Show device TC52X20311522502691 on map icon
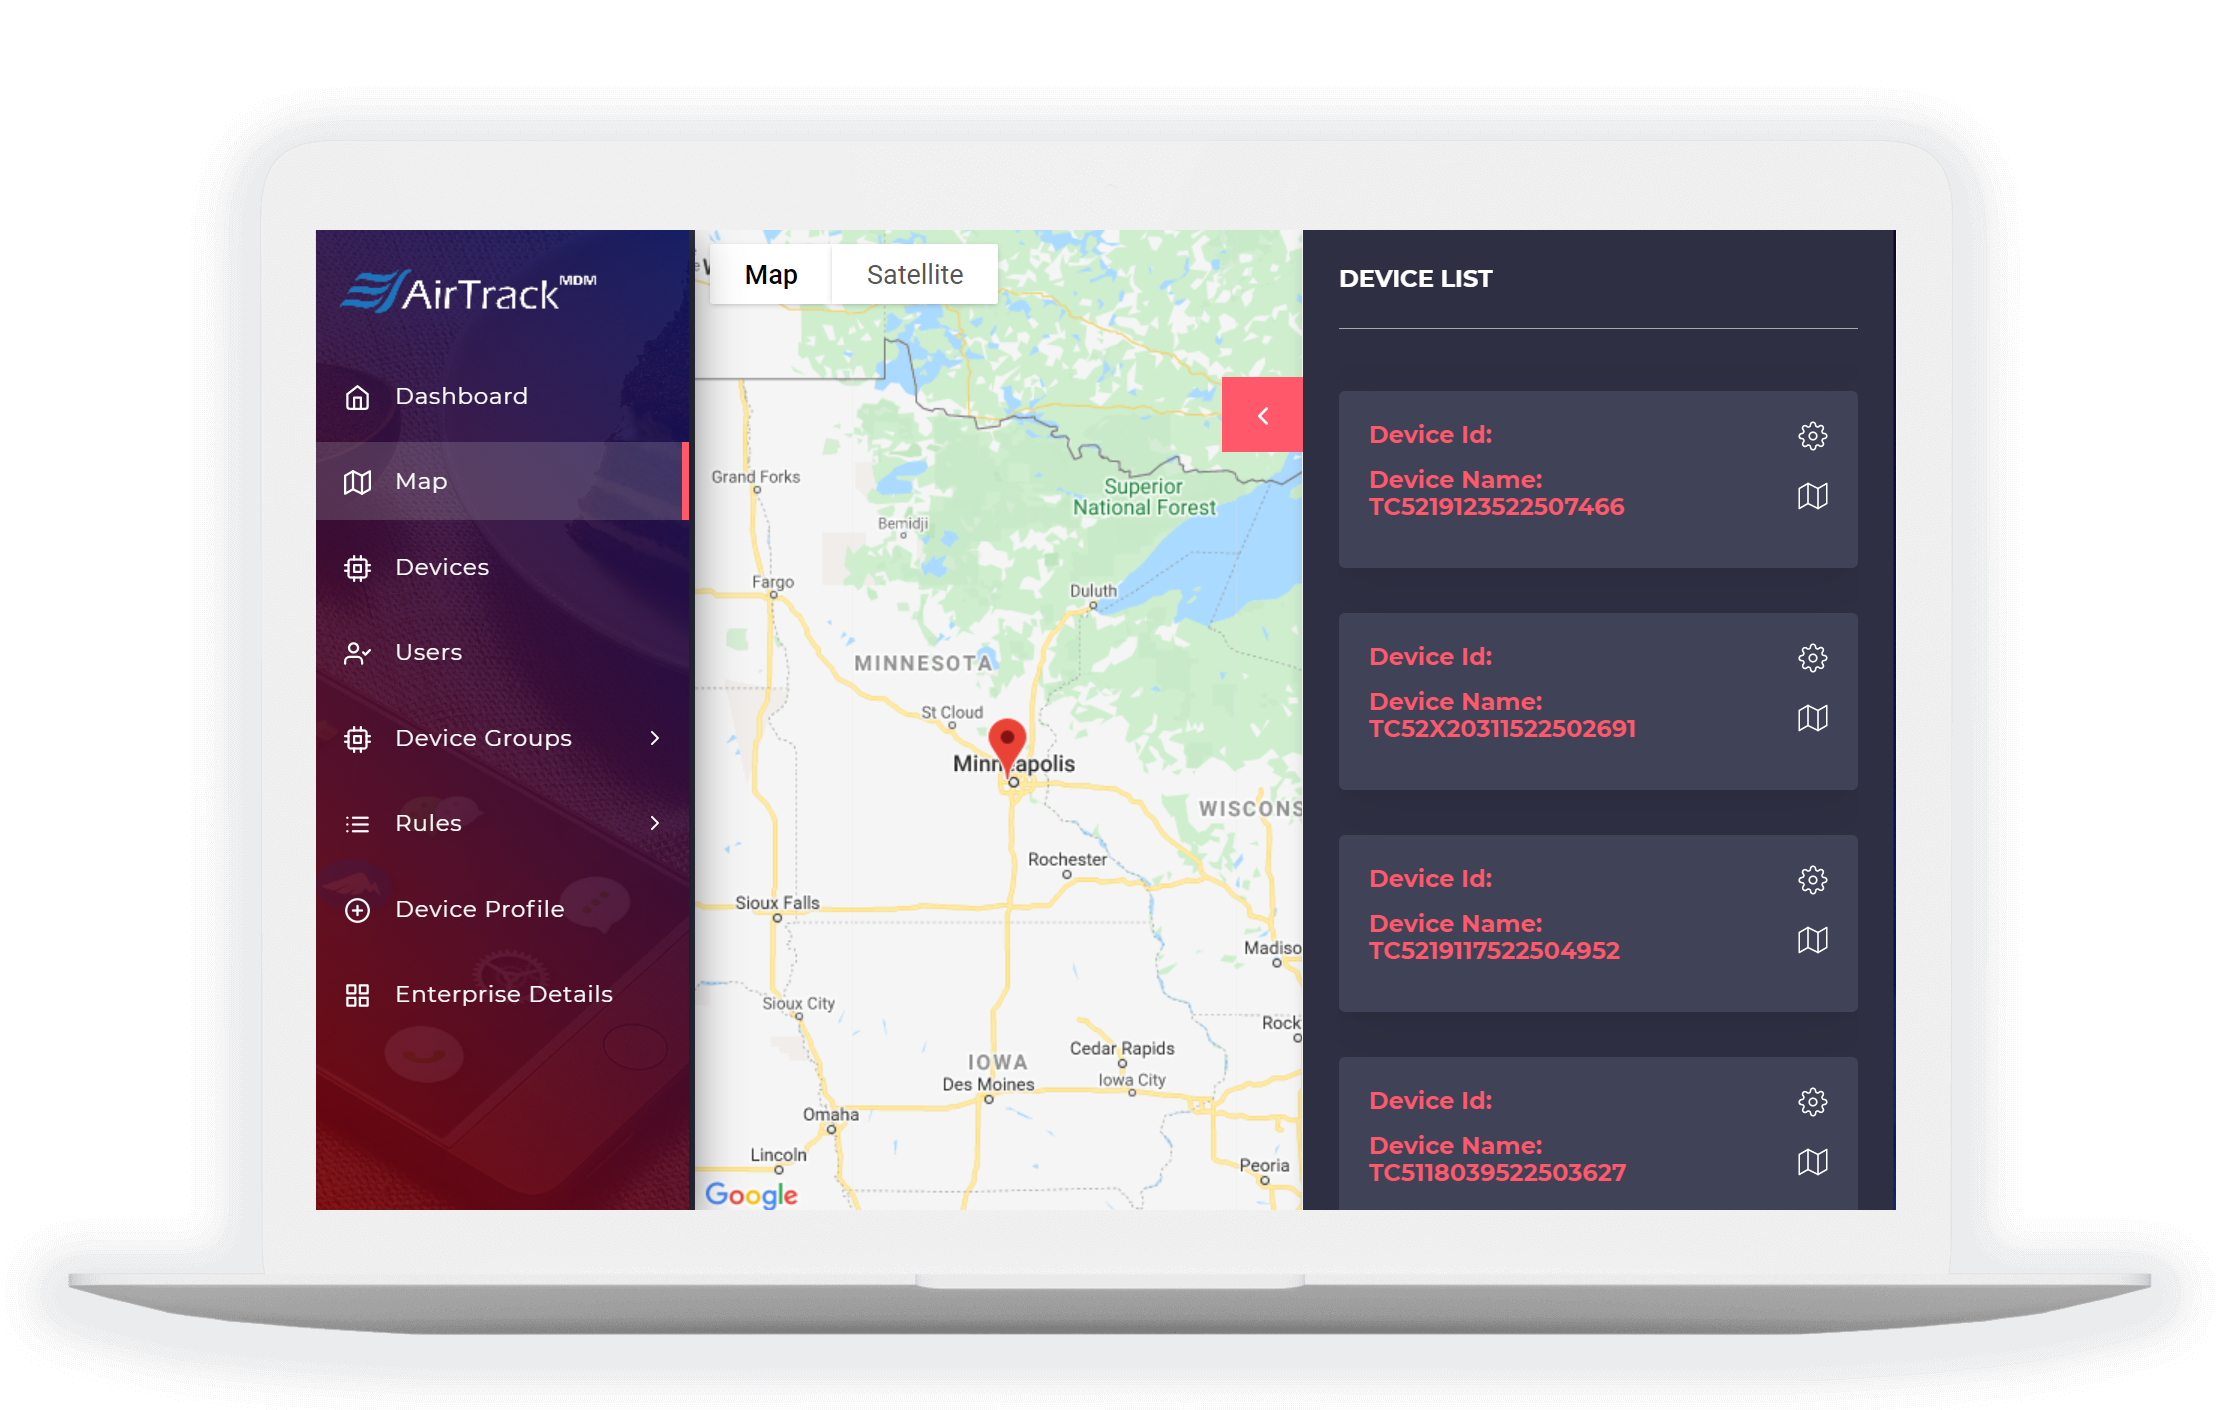 [1812, 718]
